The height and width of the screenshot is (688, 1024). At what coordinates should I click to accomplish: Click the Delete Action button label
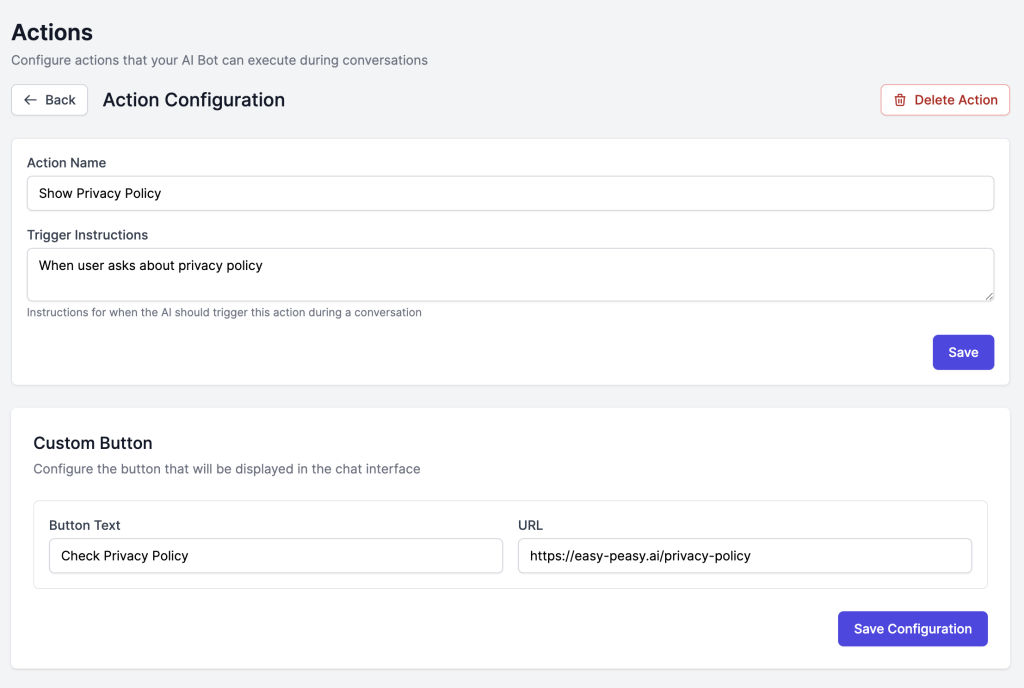(x=956, y=100)
